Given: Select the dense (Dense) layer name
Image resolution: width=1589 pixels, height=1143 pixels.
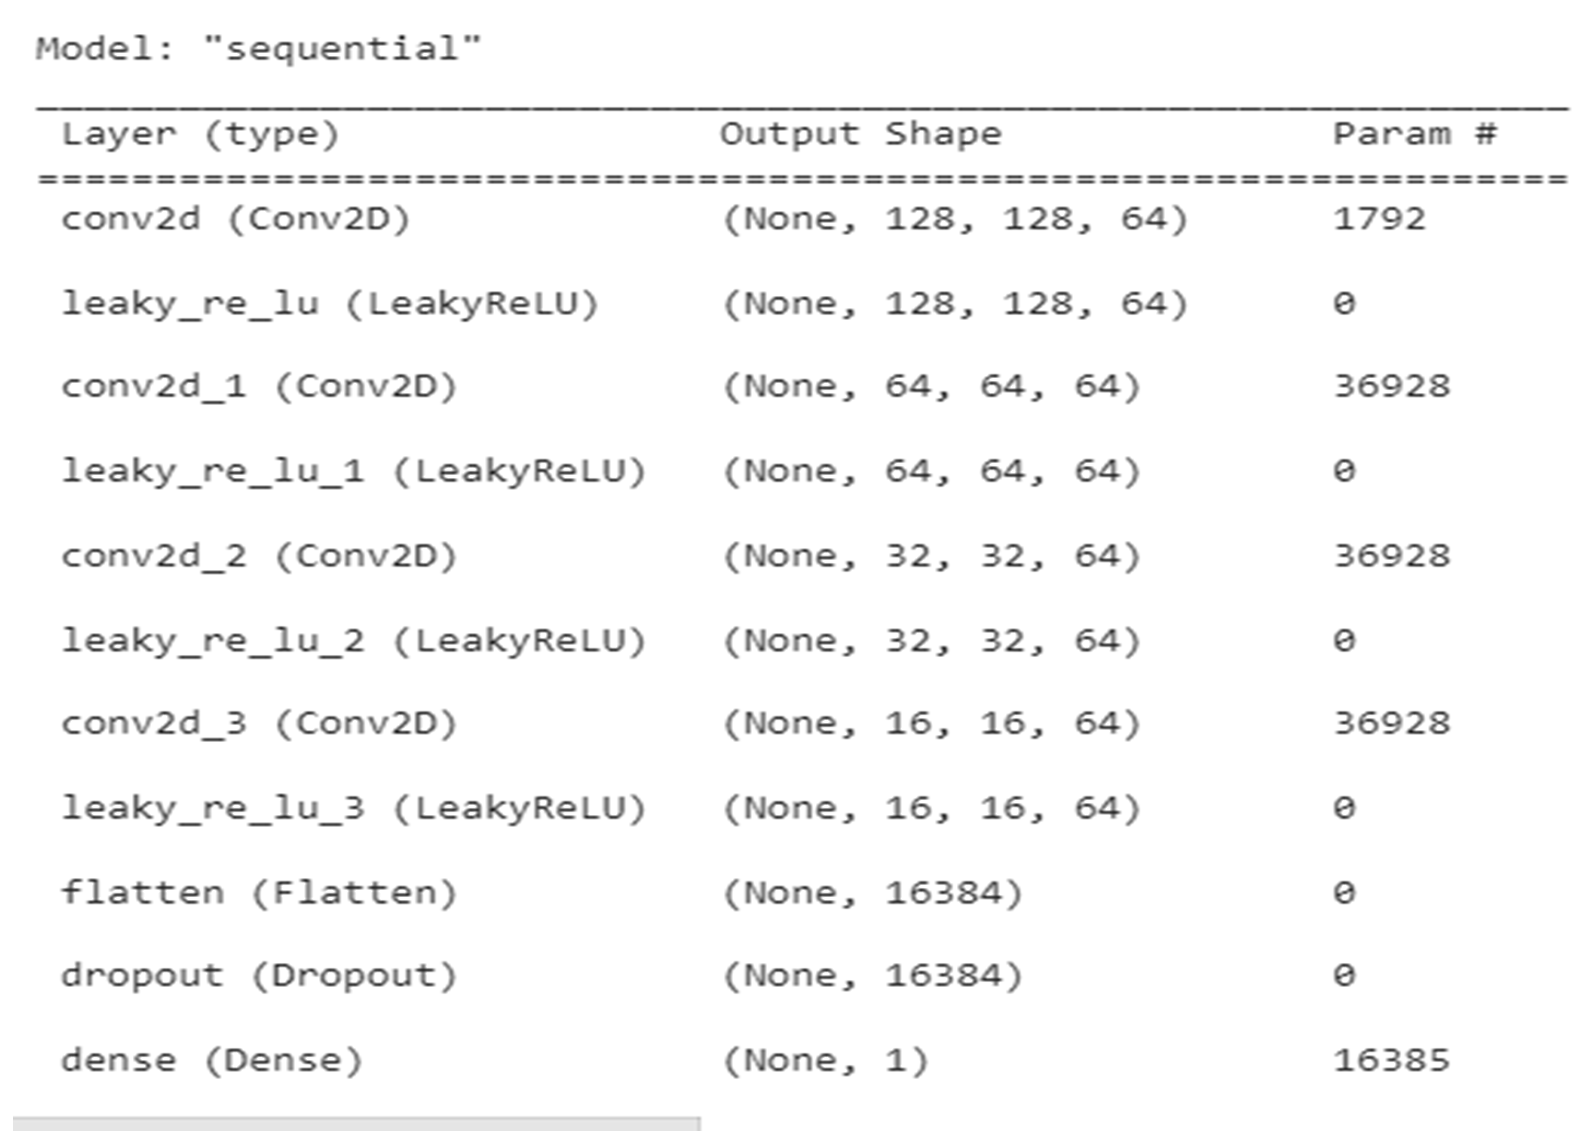Looking at the screenshot, I should [212, 1060].
